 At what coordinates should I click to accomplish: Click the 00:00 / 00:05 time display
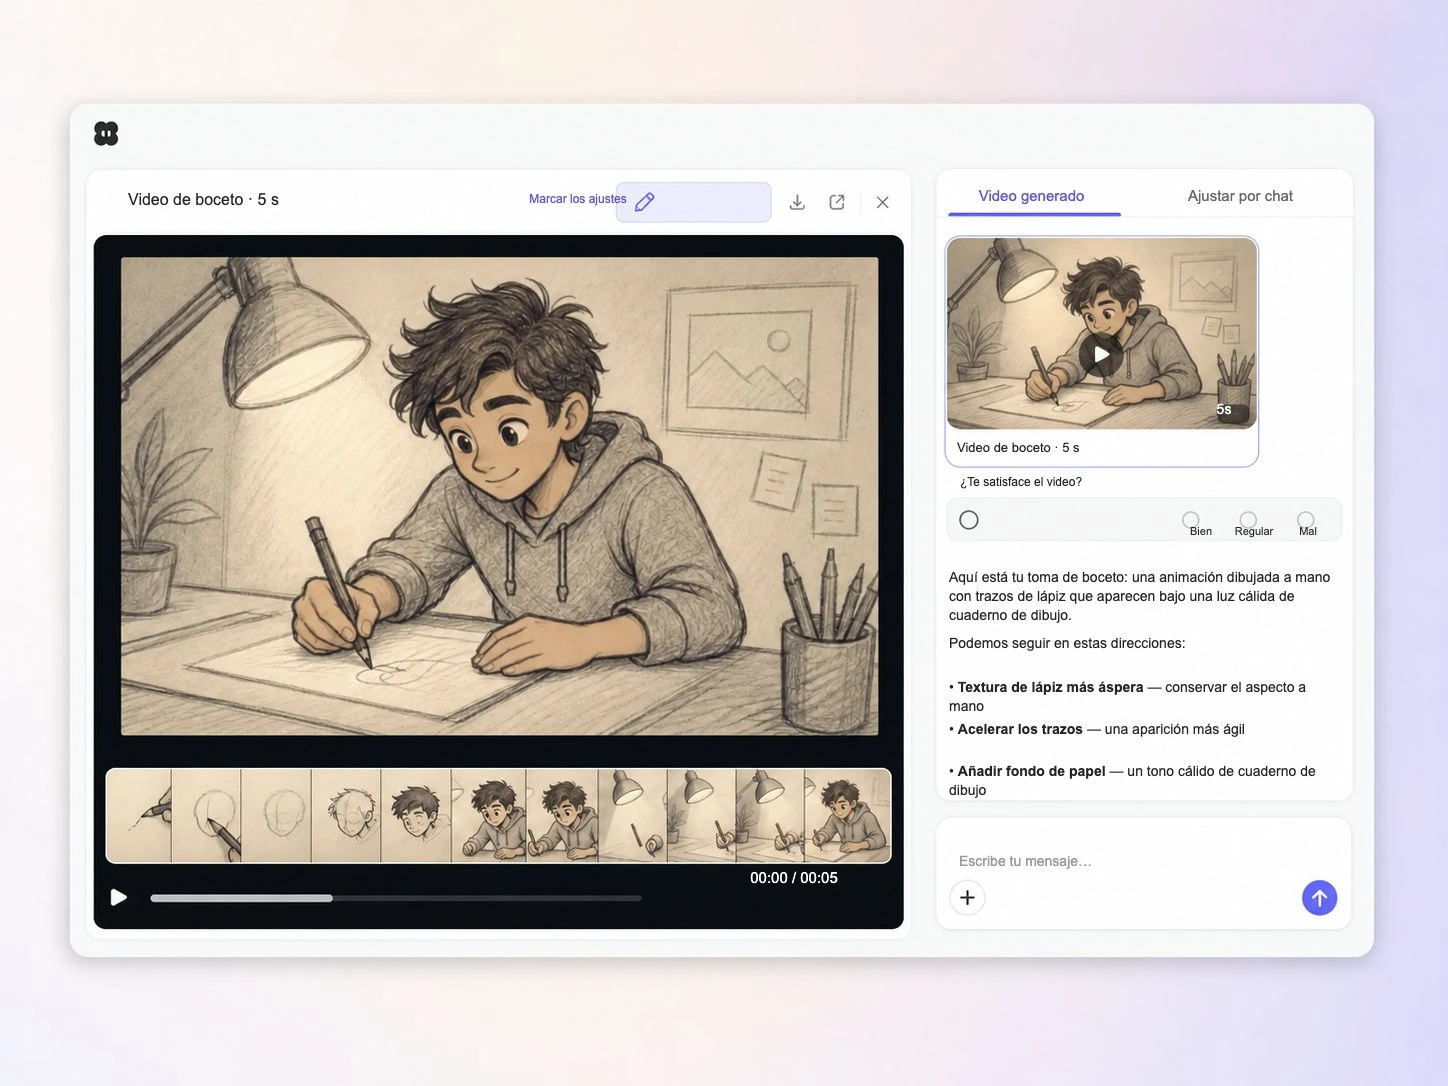(x=794, y=878)
